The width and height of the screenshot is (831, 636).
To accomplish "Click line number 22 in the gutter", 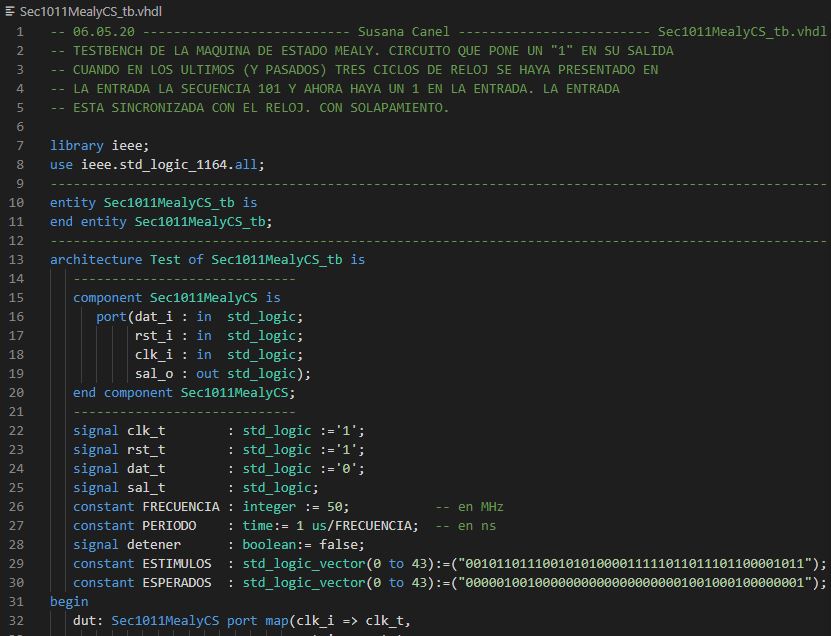I will pos(19,430).
